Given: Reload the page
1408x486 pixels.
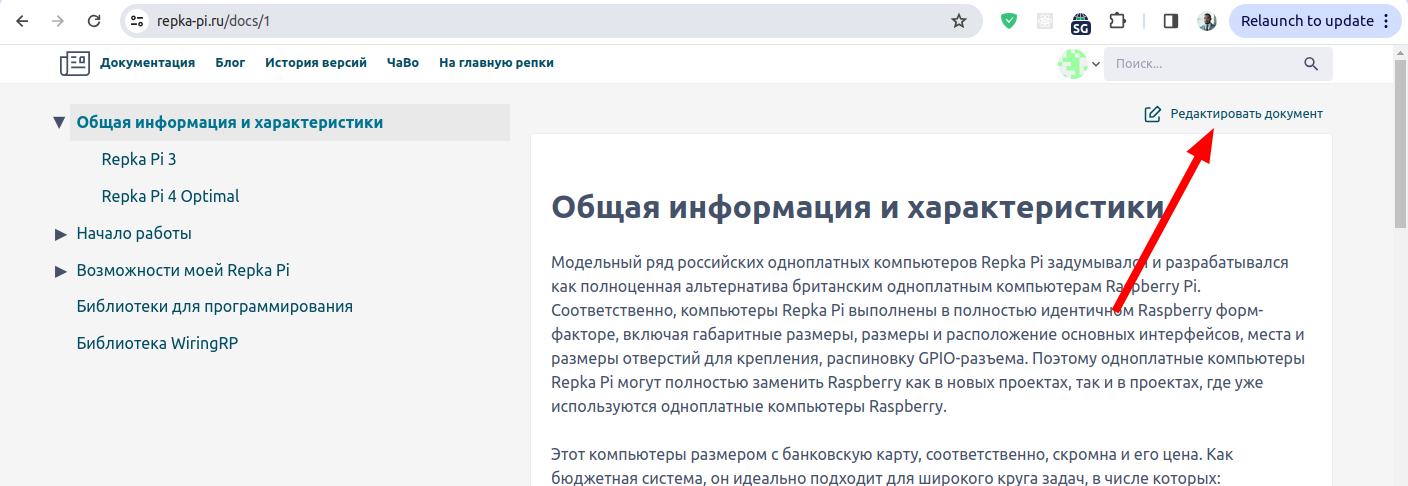Looking at the screenshot, I should 94,21.
